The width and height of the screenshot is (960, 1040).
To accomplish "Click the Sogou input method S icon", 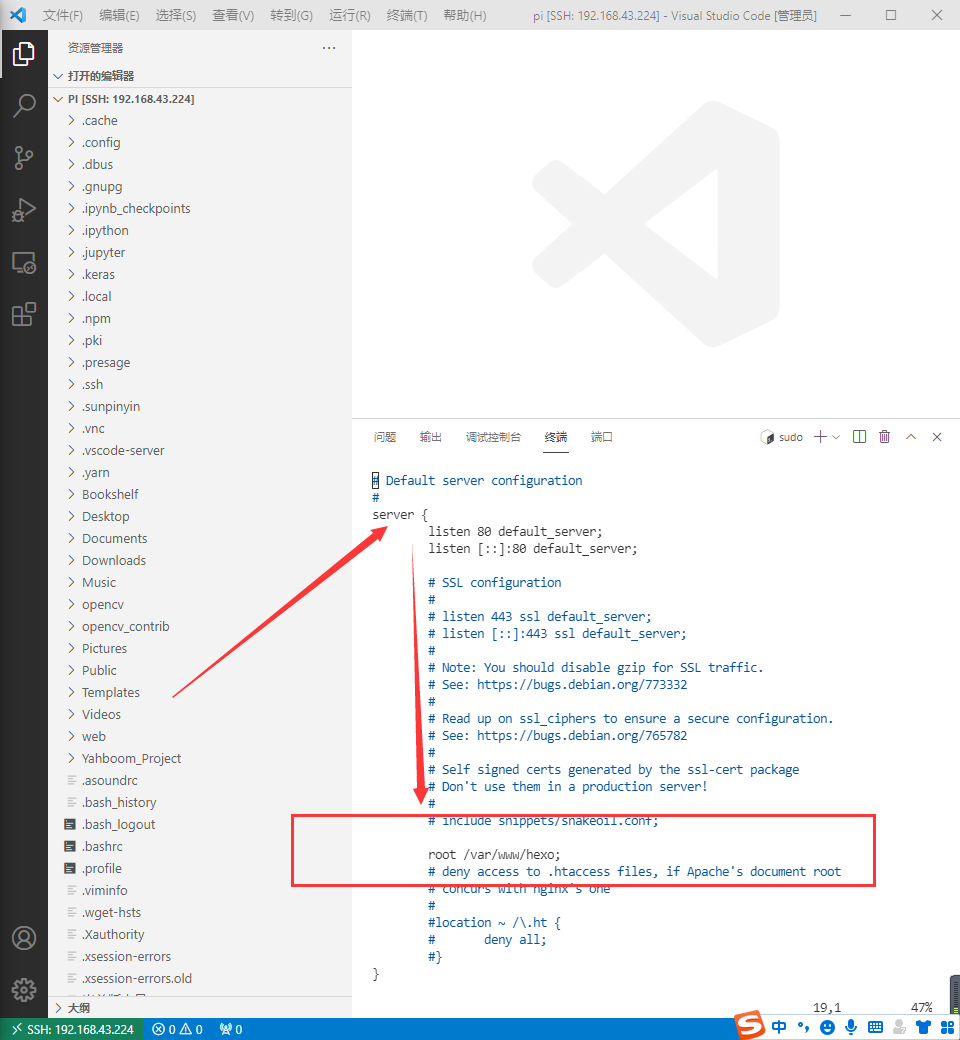I will tap(750, 1025).
